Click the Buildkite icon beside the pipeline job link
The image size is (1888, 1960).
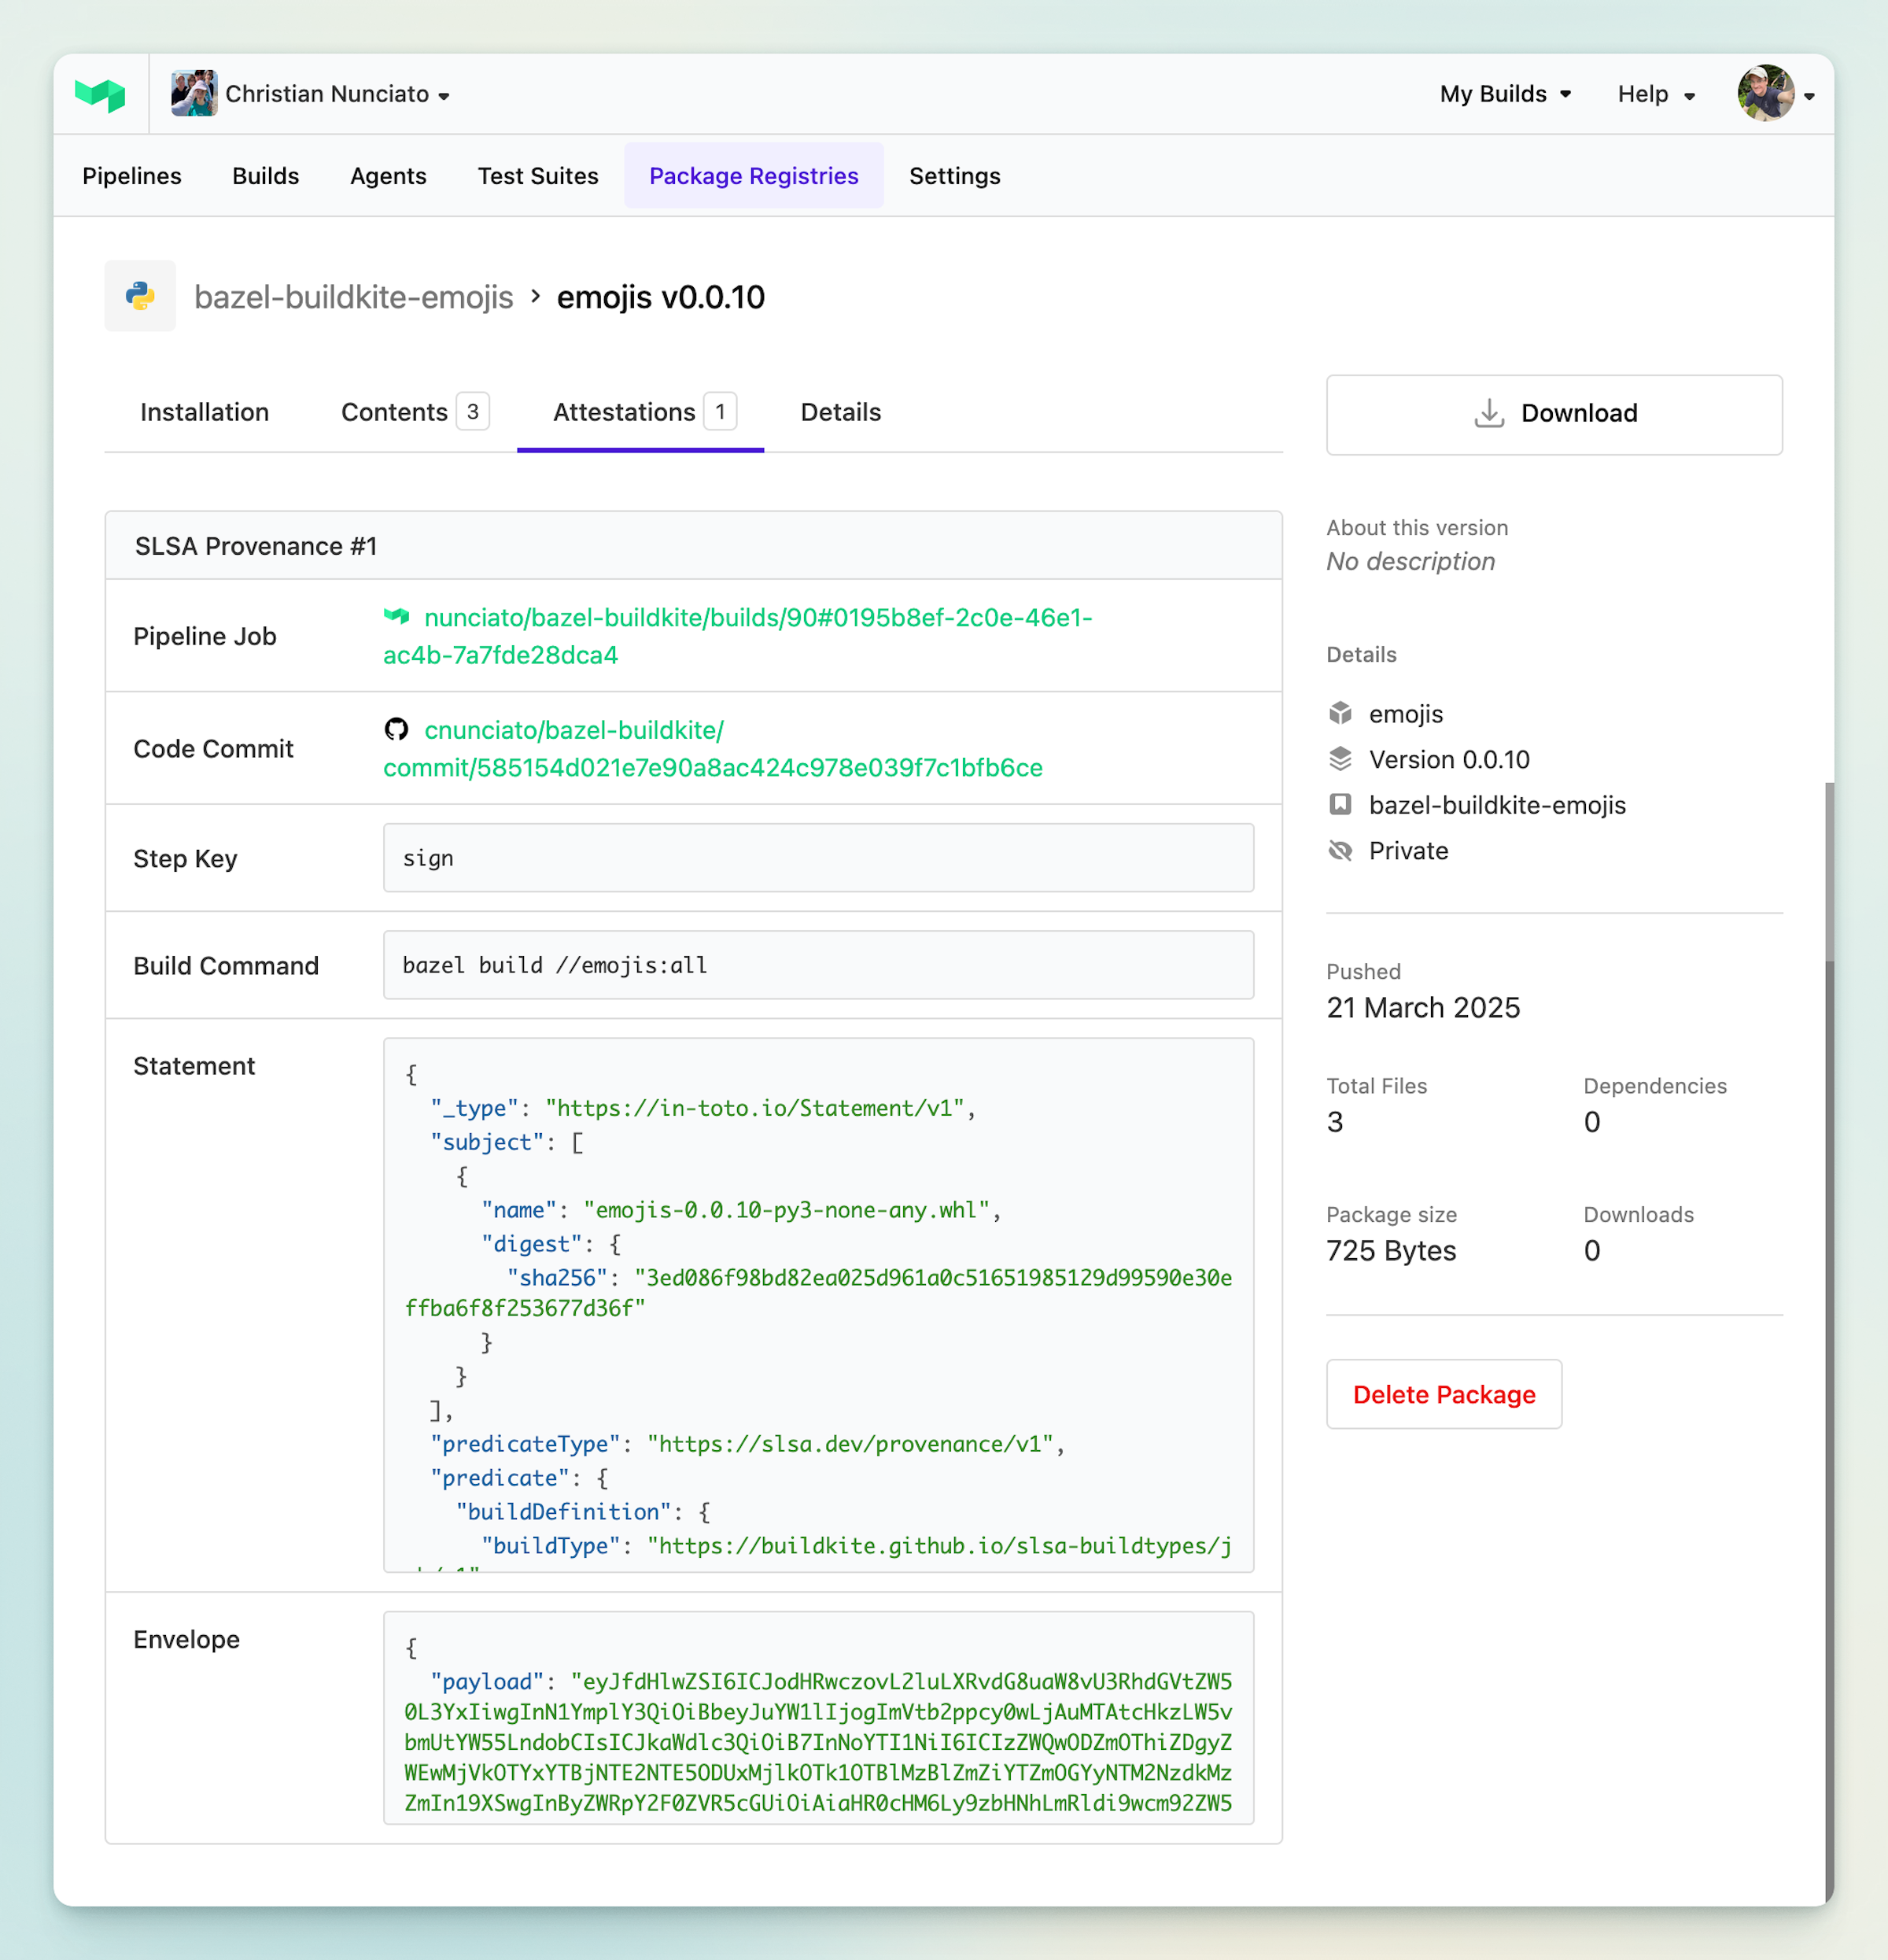pos(396,617)
